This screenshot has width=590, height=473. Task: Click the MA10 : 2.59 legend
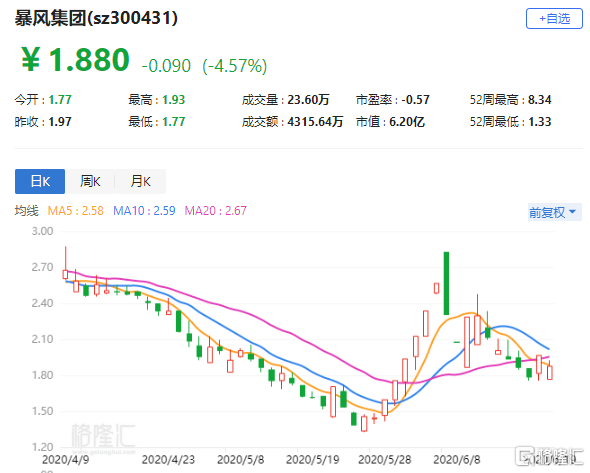(x=144, y=211)
